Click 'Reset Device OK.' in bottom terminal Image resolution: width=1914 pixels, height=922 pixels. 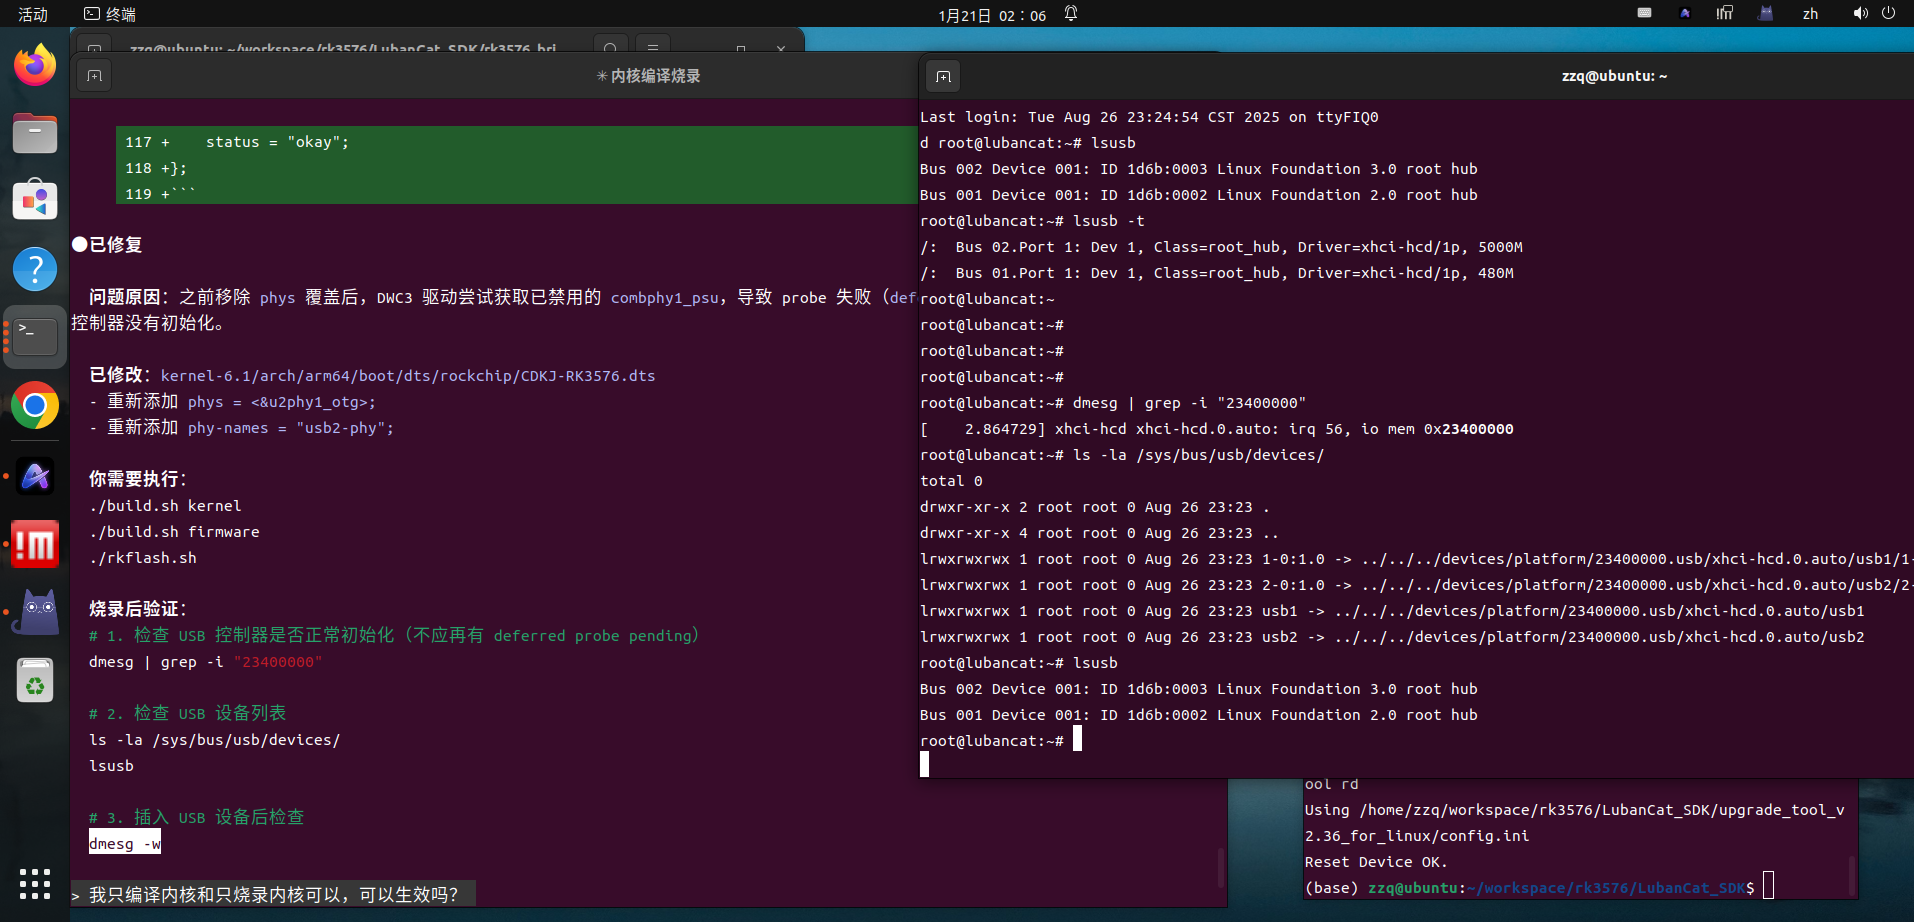tap(1376, 862)
